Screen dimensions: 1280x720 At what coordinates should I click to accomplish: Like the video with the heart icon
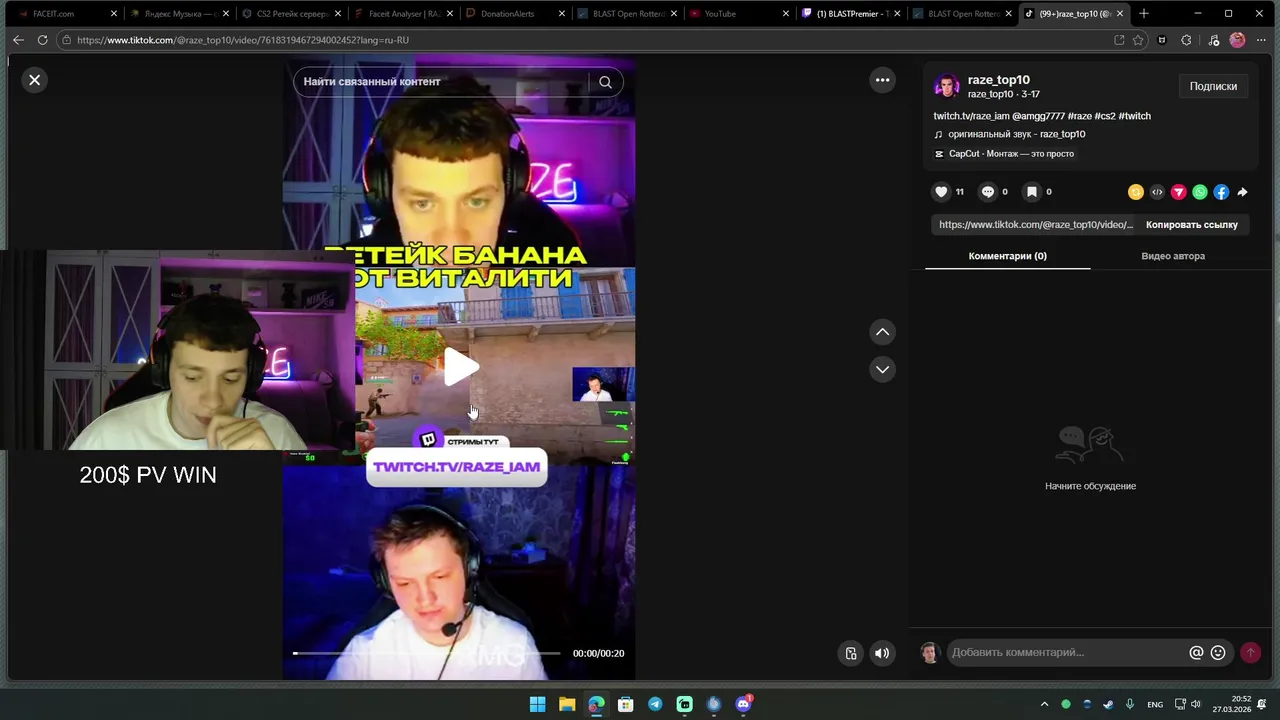click(x=941, y=192)
